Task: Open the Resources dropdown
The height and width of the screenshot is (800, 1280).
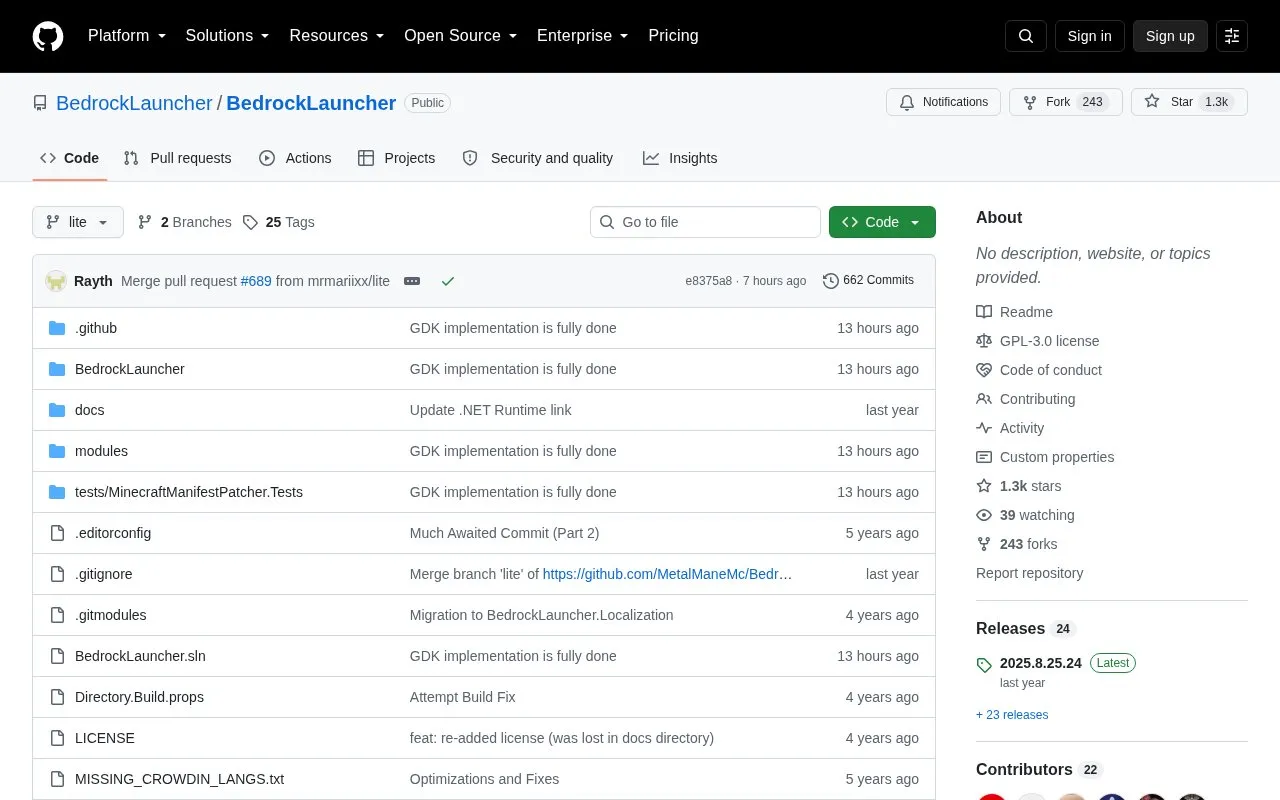Action: [337, 36]
